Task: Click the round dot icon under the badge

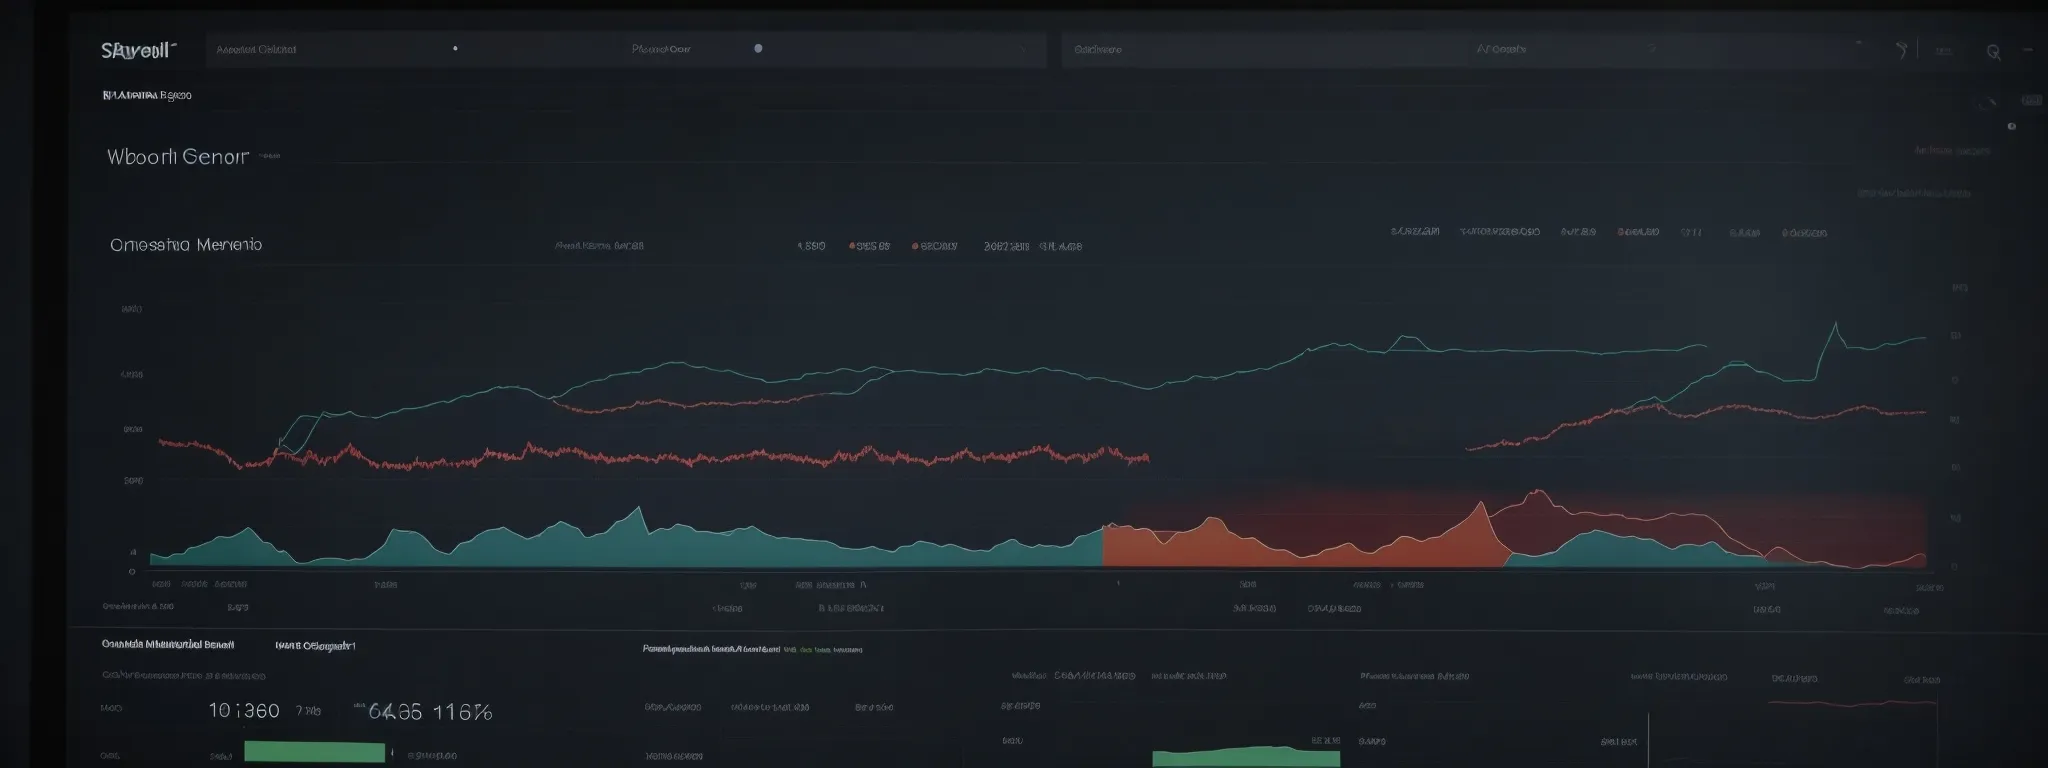Action: (x=2011, y=127)
